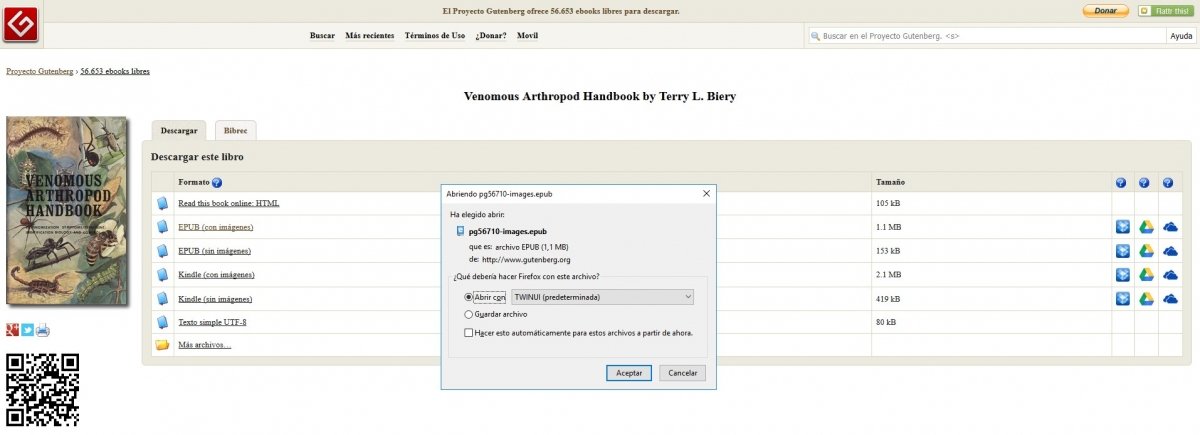Click the magnifier icon in search box
The width and height of the screenshot is (1200, 435).
coord(815,36)
